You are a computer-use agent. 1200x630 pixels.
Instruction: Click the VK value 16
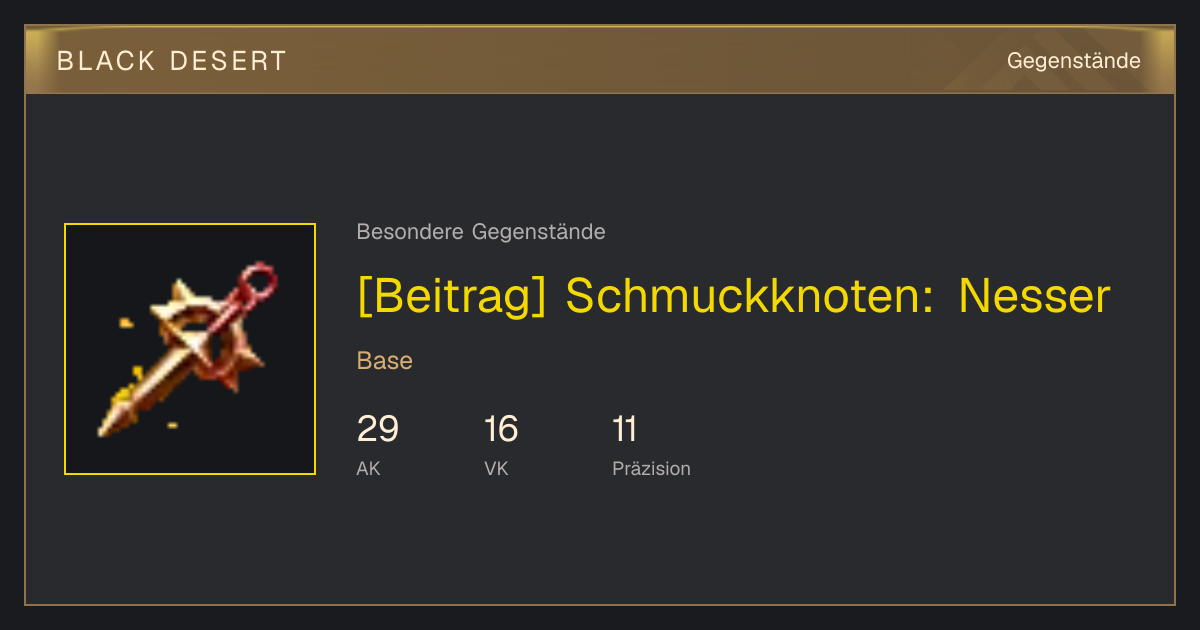coord(501,429)
